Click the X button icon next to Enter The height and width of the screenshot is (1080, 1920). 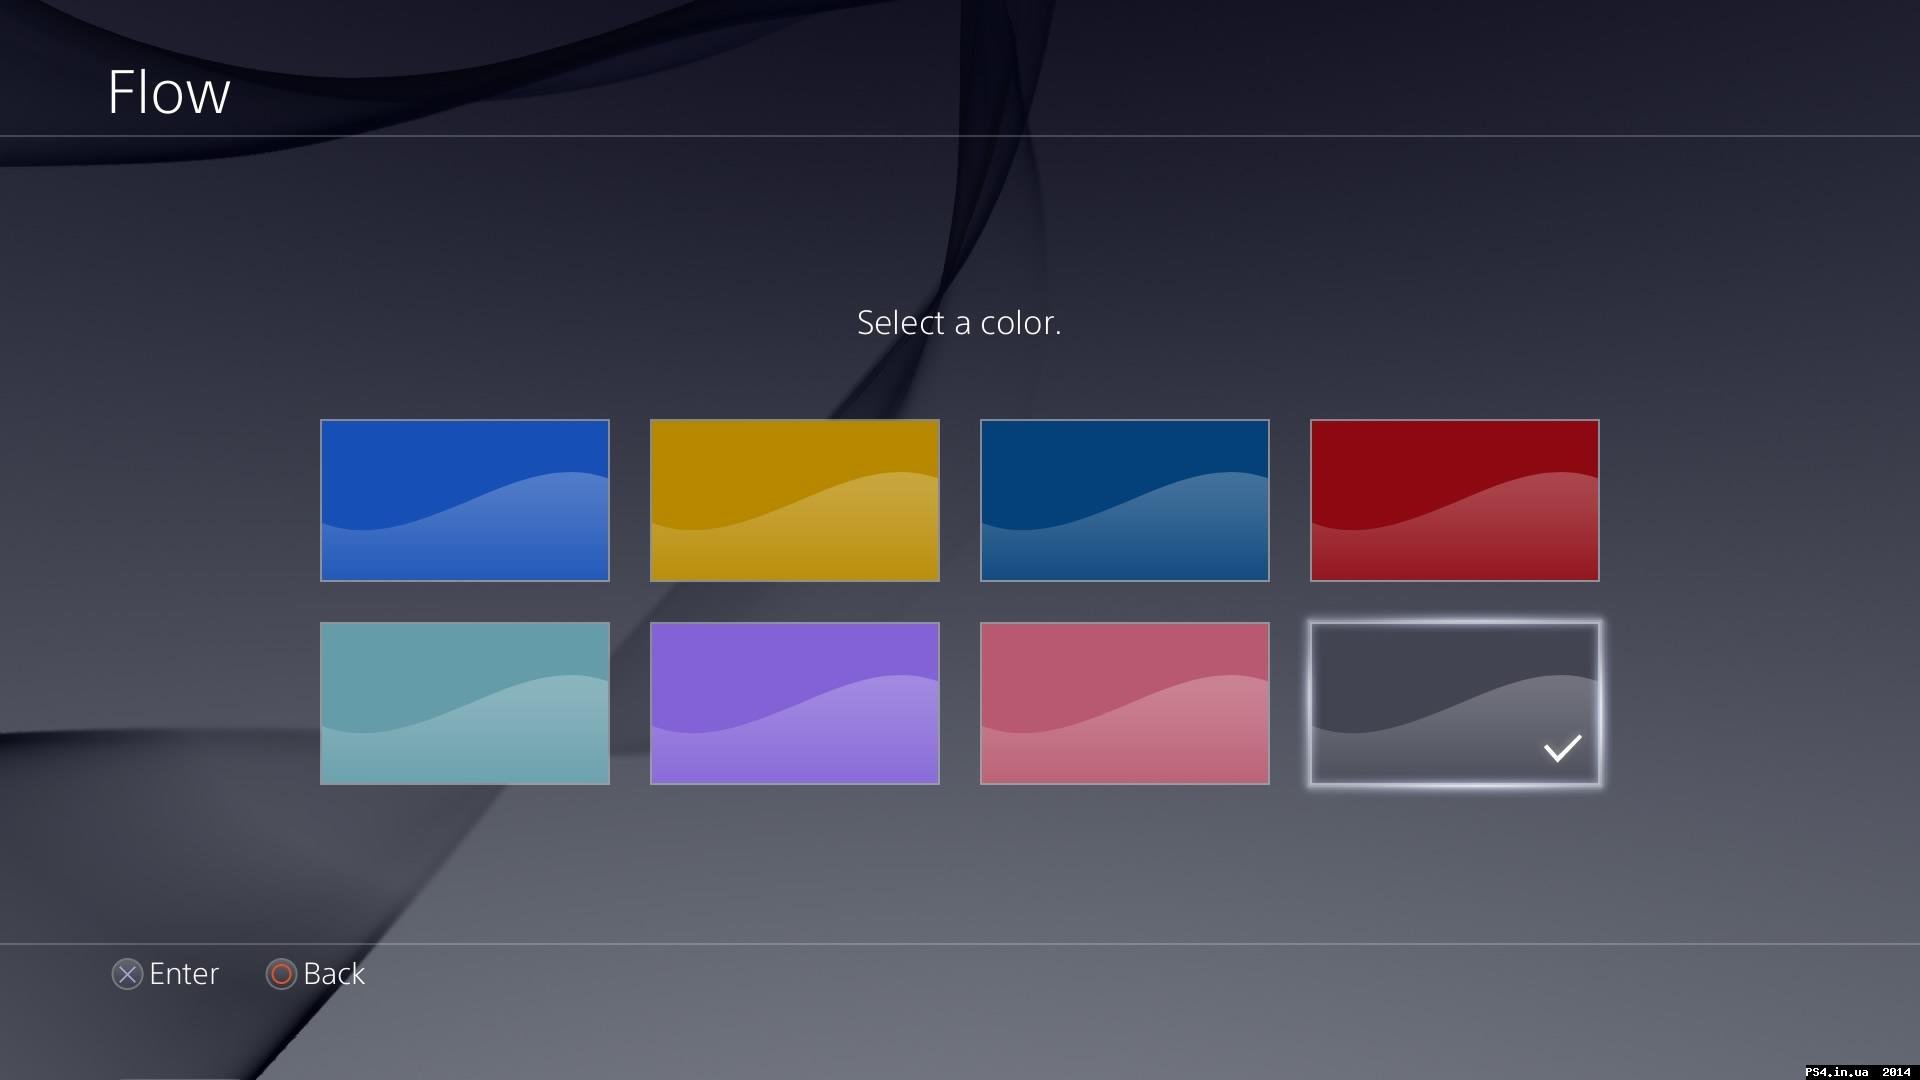[126, 974]
